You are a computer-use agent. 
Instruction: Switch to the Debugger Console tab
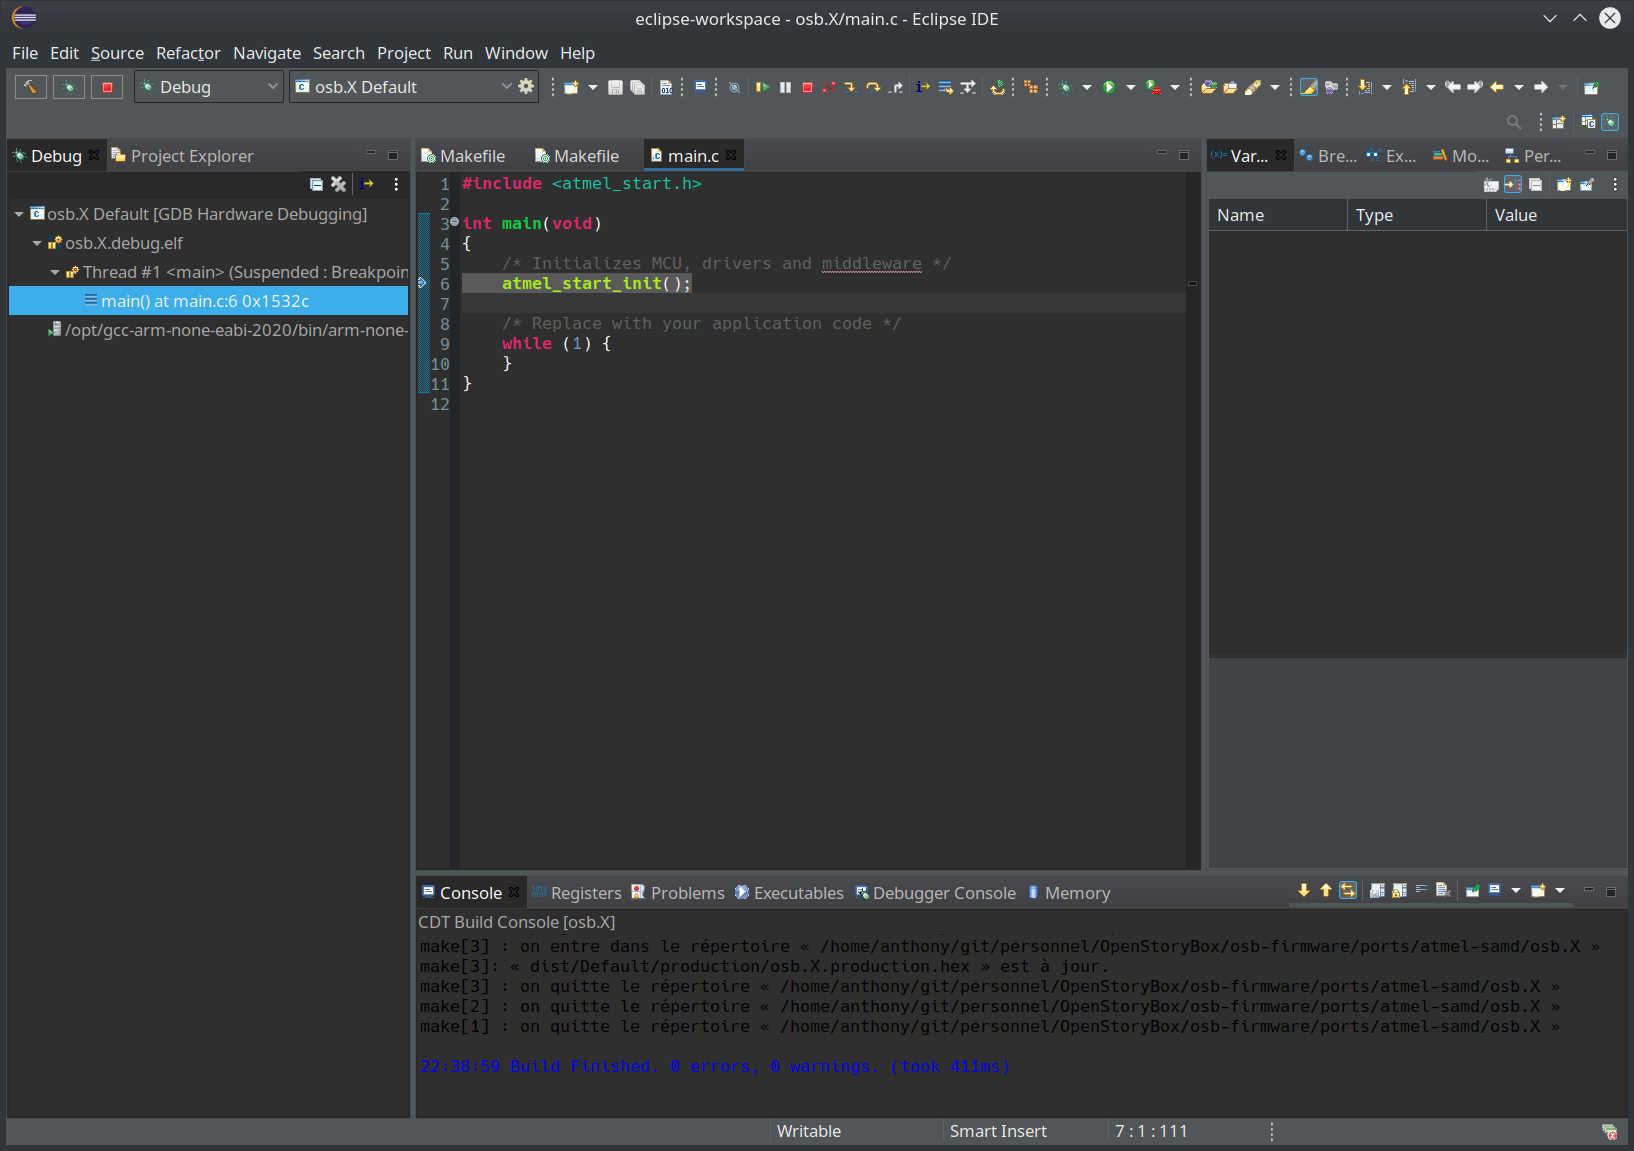pyautogui.click(x=943, y=893)
